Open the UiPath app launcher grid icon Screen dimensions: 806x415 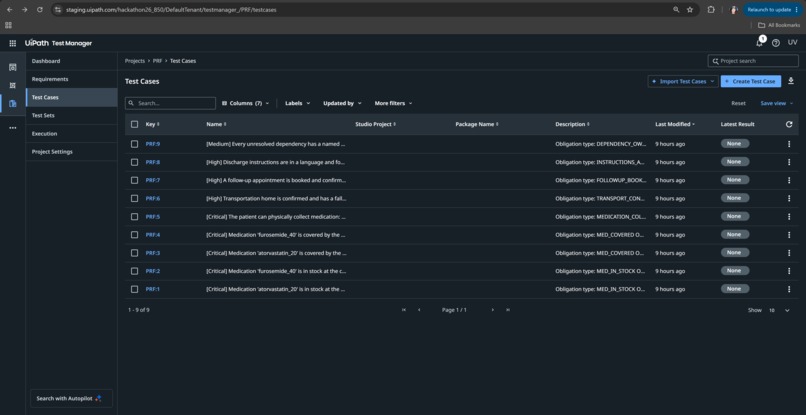pyautogui.click(x=13, y=43)
